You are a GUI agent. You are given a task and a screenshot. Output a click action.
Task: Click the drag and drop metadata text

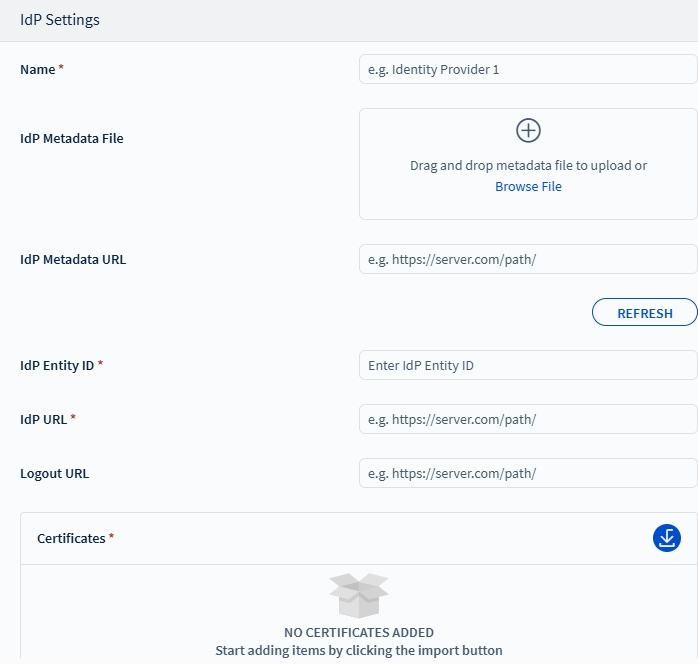528,166
